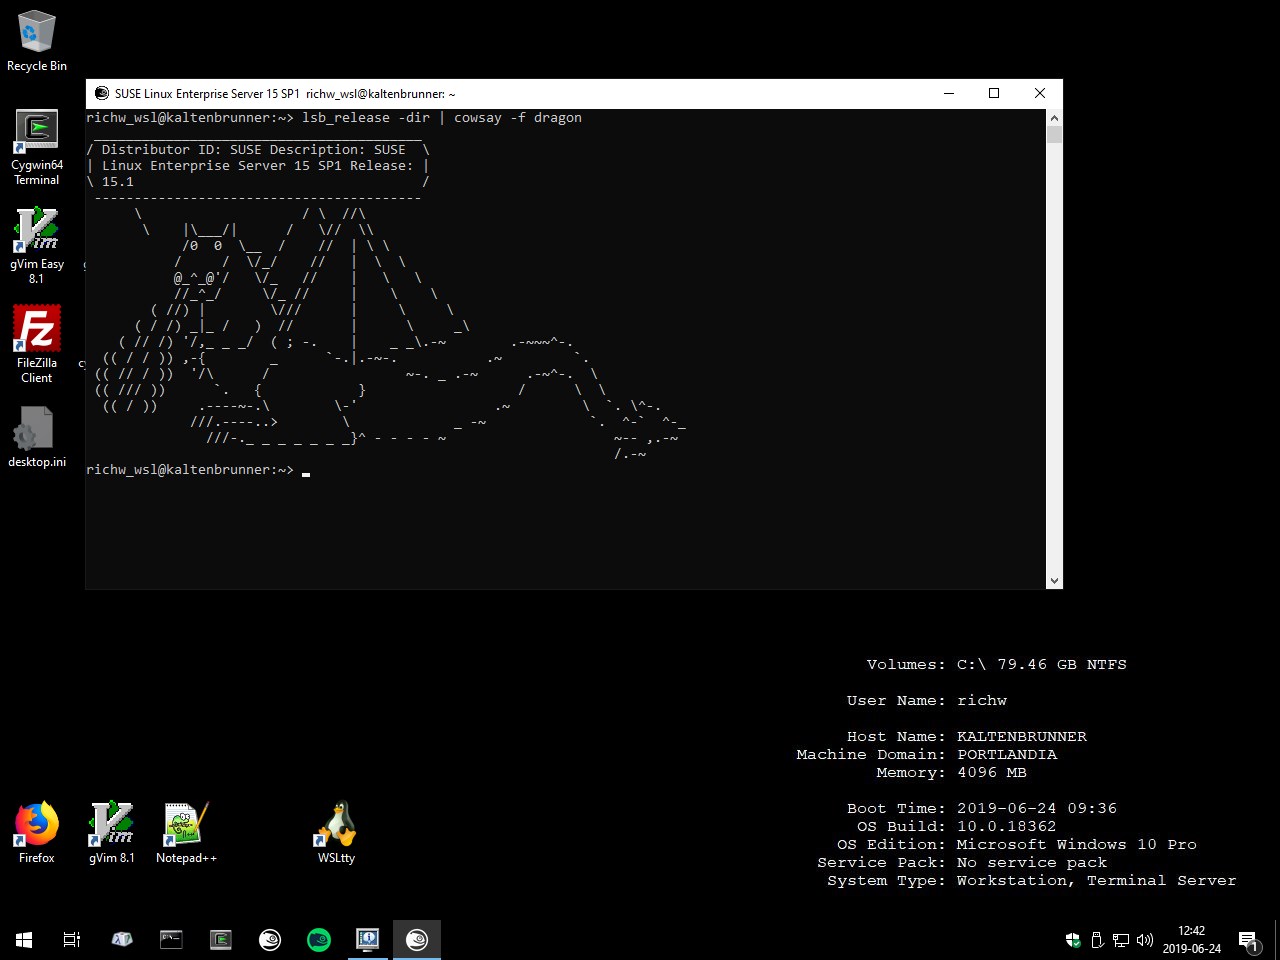The width and height of the screenshot is (1280, 960).
Task: Minimize the SUSE terminal window
Action: (x=948, y=93)
